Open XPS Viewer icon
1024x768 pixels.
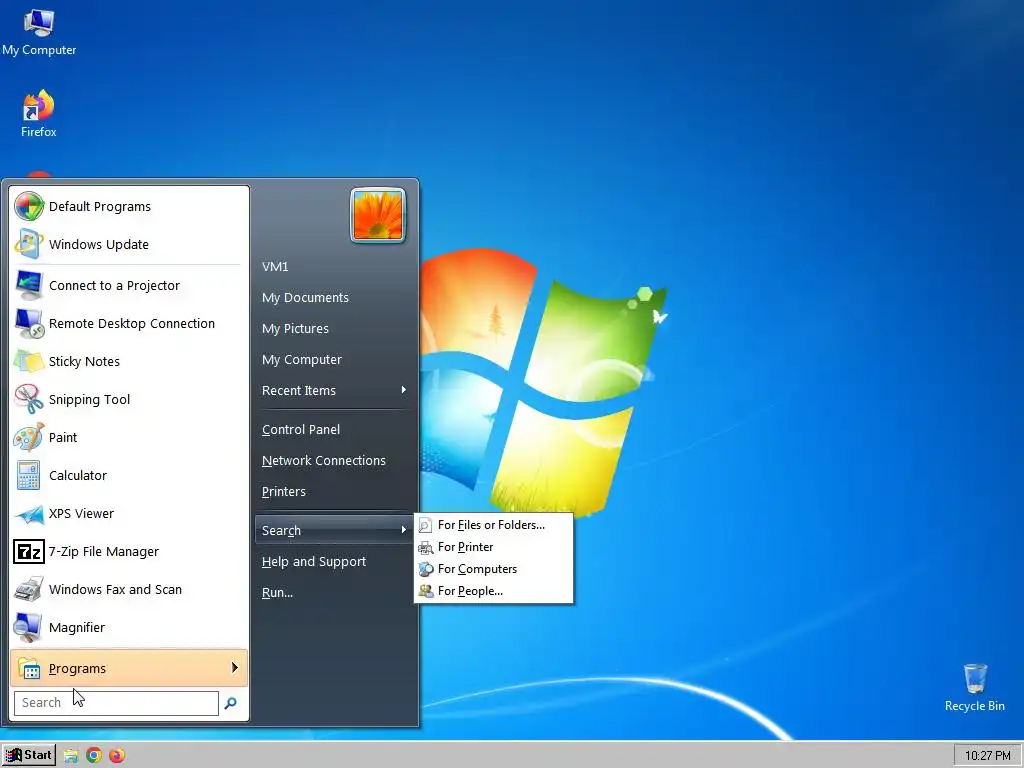click(29, 513)
